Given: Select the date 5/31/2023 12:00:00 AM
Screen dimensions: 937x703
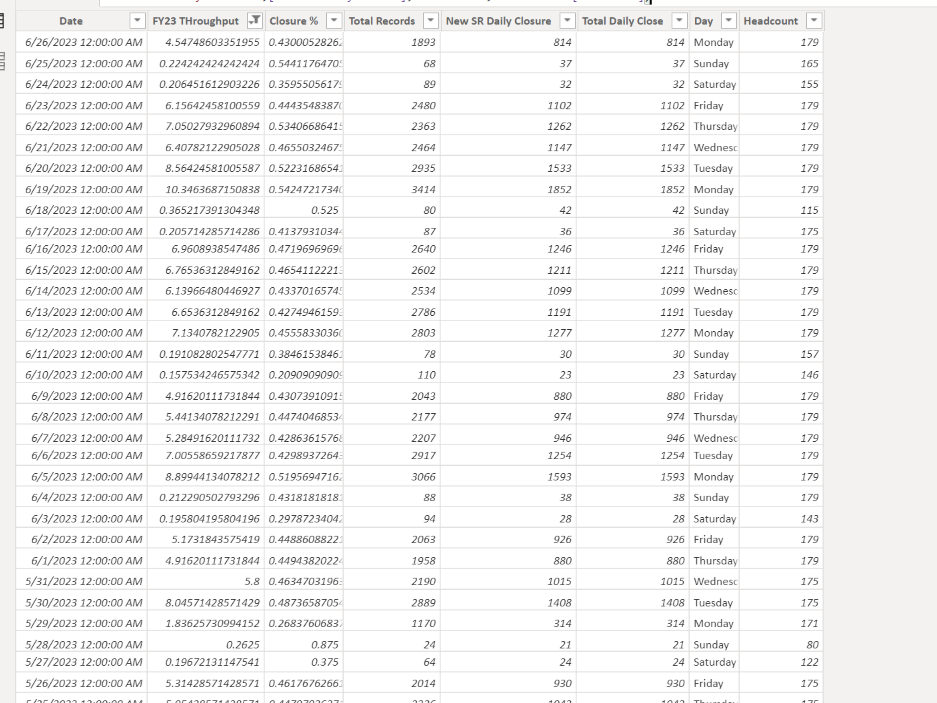Looking at the screenshot, I should point(84,582).
